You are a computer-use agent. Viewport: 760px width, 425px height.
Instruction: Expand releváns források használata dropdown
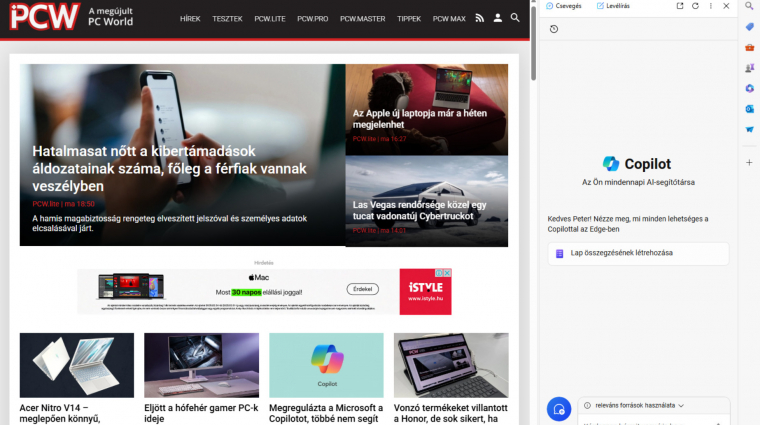tap(634, 406)
